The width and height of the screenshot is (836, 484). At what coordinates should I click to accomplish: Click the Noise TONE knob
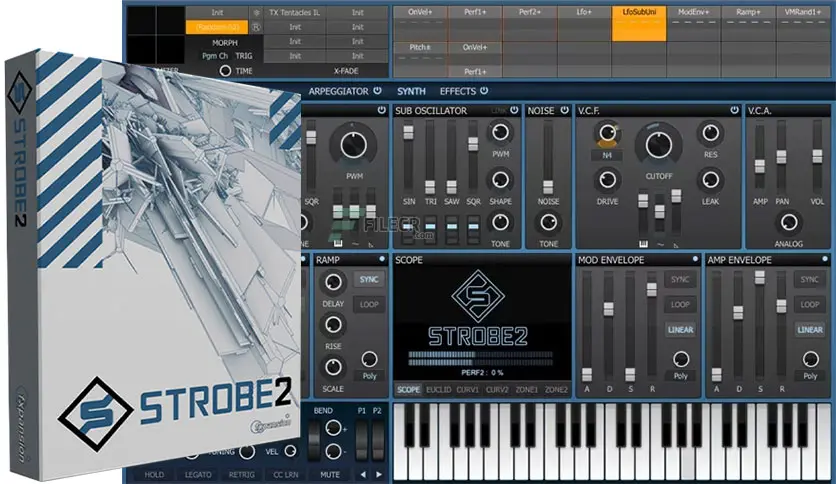pos(548,222)
